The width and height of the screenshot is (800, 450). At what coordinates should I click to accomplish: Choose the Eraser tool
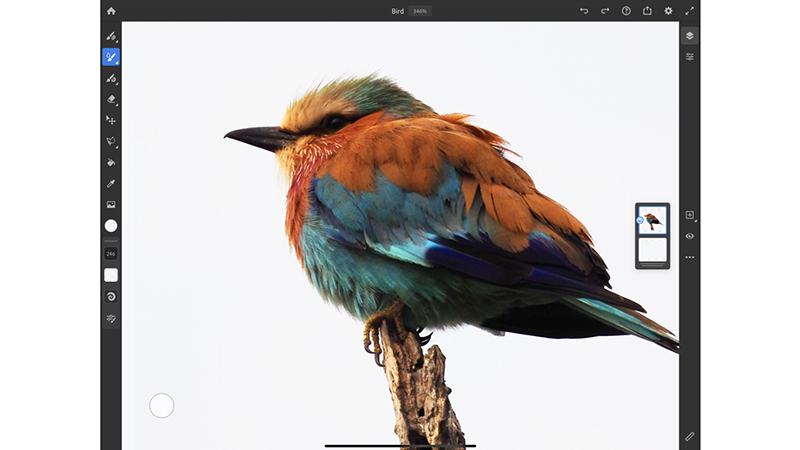[111, 99]
